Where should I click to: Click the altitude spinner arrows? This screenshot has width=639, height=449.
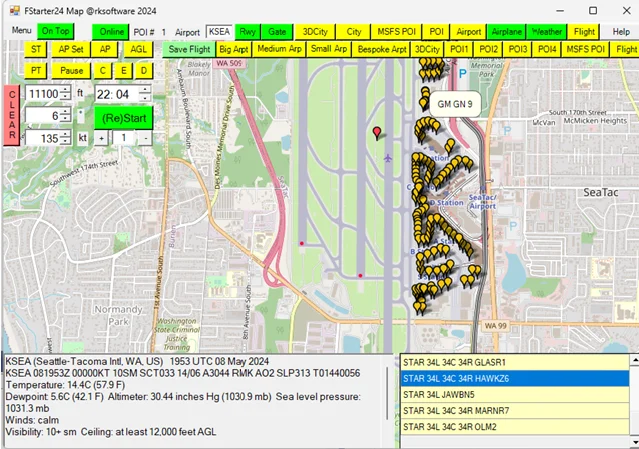65,94
